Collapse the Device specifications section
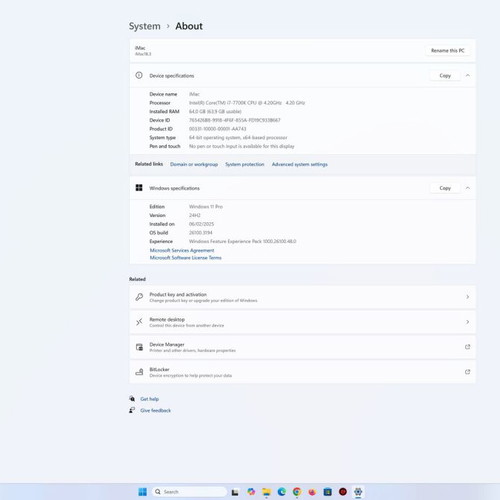This screenshot has width=500, height=500. [468, 75]
